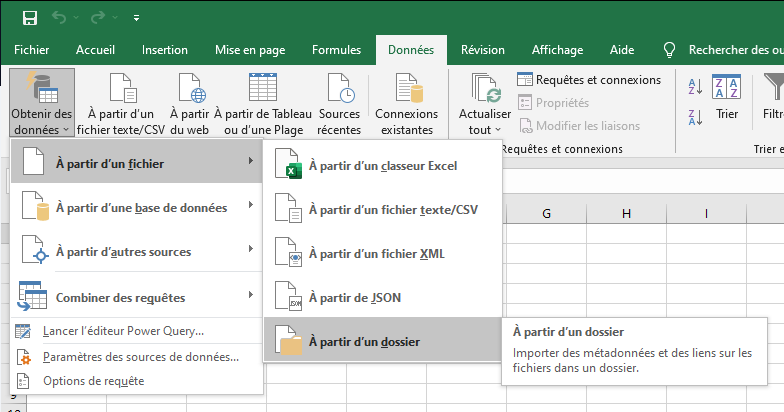Open the Customize Quick Access Toolbar dropdown

tap(136, 18)
